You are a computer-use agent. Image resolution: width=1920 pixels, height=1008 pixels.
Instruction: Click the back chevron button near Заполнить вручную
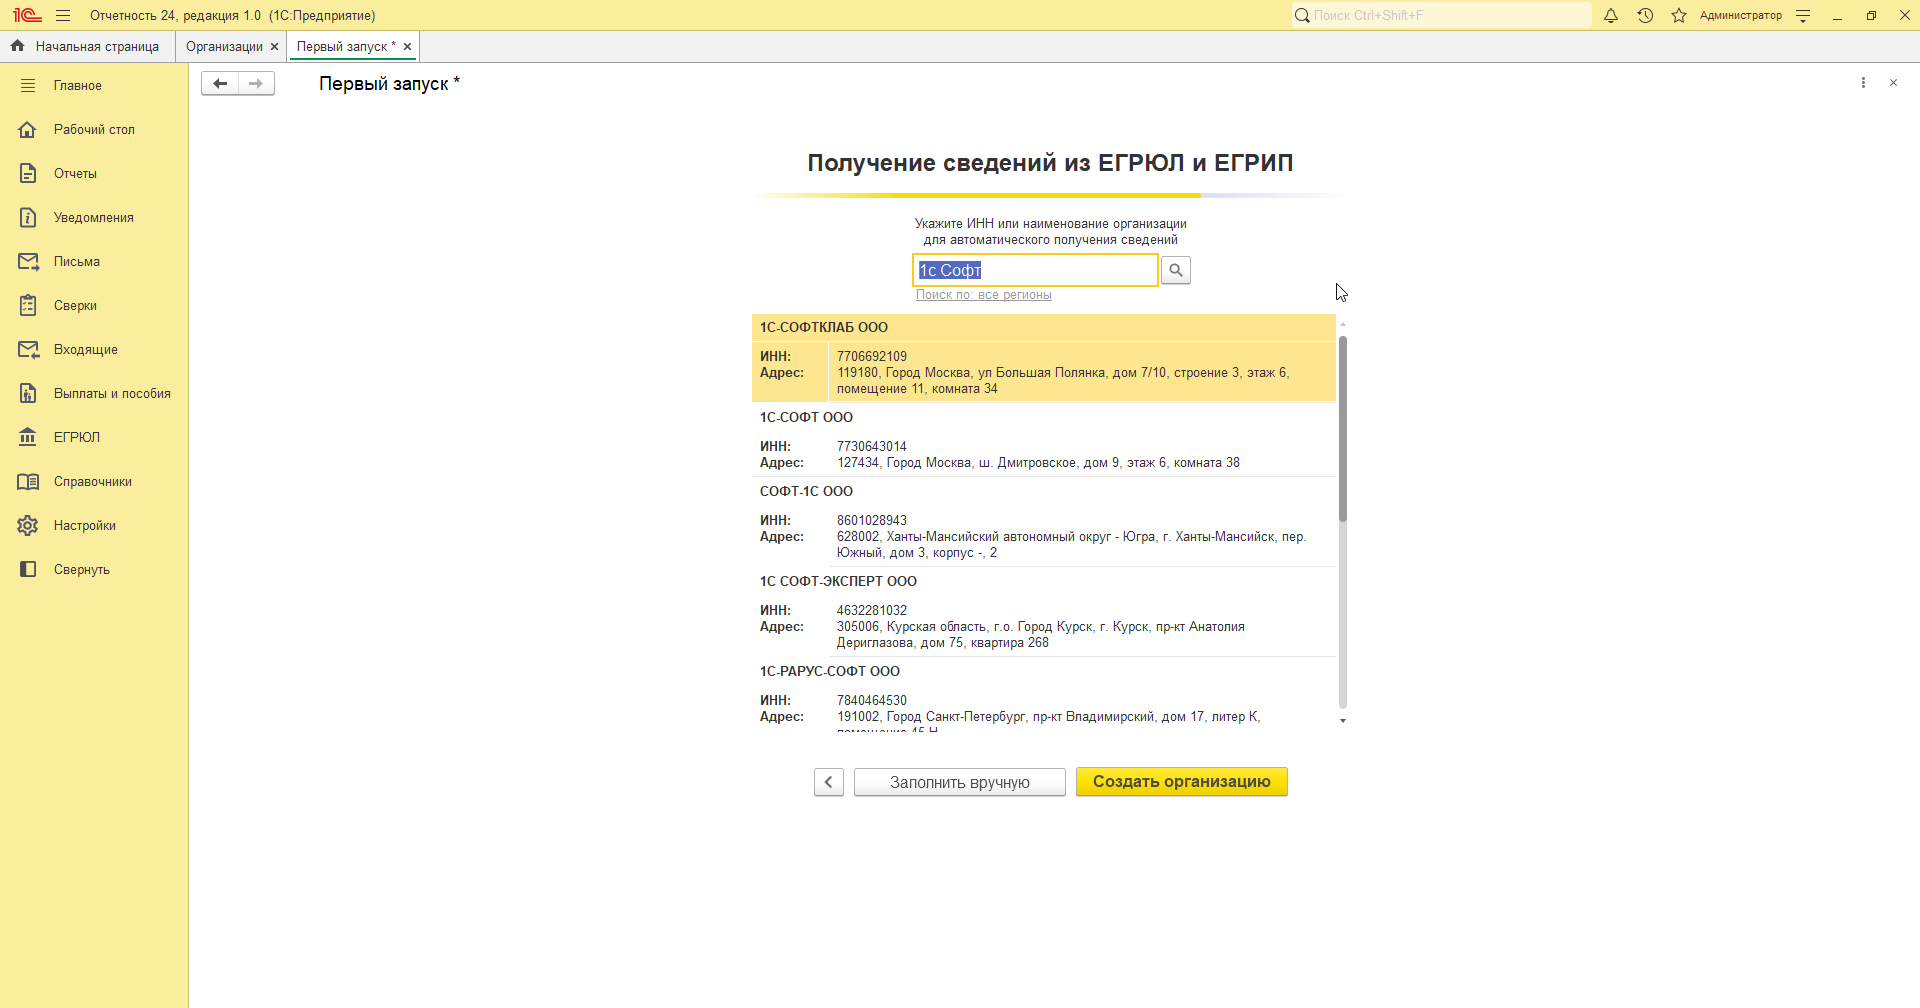829,782
